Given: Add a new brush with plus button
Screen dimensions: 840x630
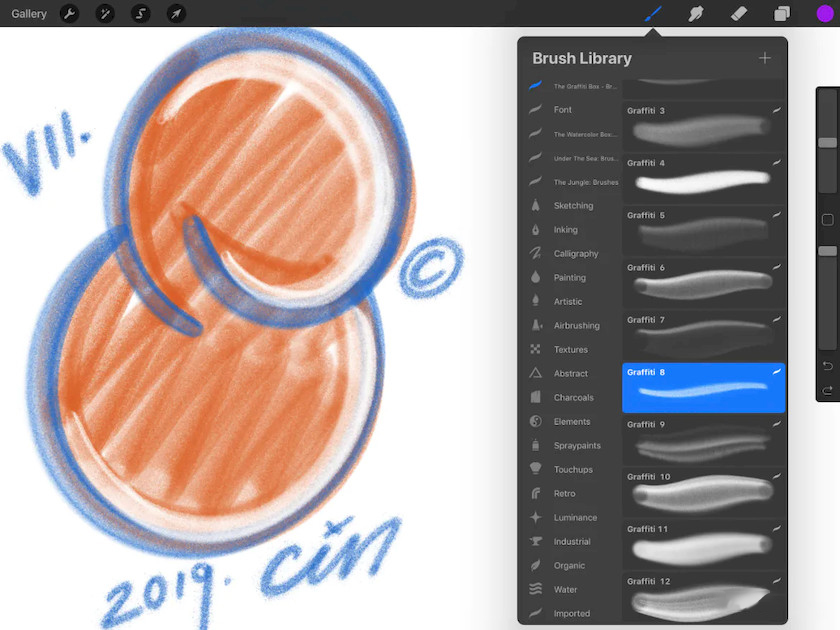Looking at the screenshot, I should click(x=764, y=58).
